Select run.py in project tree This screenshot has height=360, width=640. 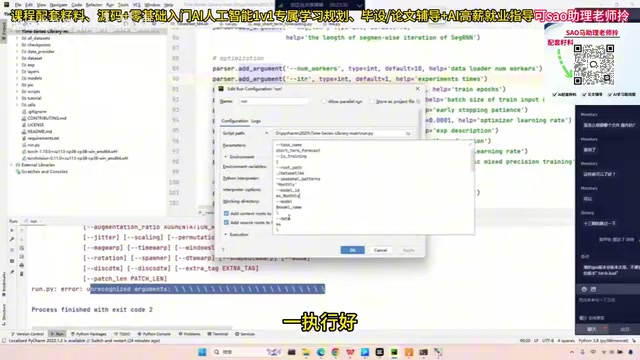click(x=33, y=145)
